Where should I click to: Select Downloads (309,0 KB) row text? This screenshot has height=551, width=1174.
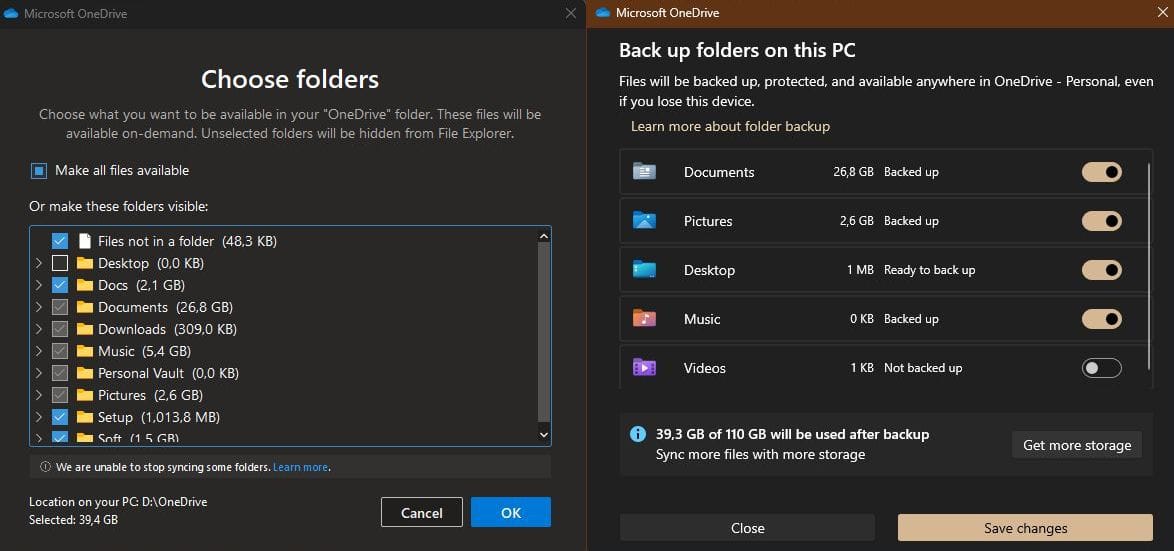pyautogui.click(x=168, y=329)
